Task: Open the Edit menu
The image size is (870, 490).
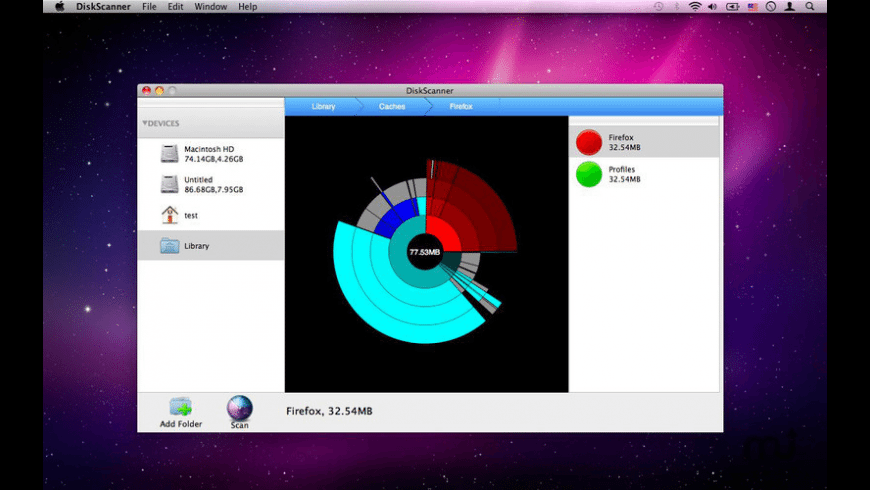Action: [x=176, y=7]
